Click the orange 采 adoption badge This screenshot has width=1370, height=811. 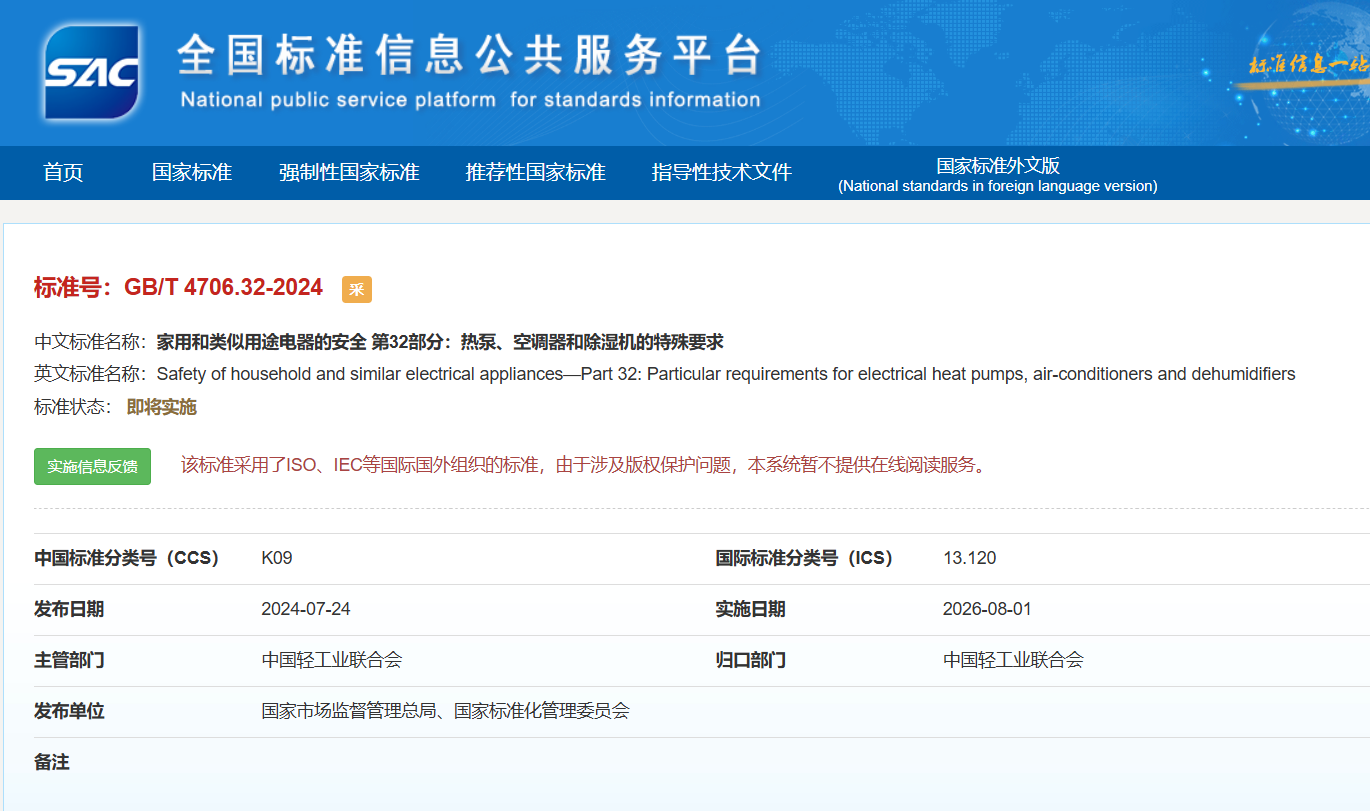click(357, 289)
